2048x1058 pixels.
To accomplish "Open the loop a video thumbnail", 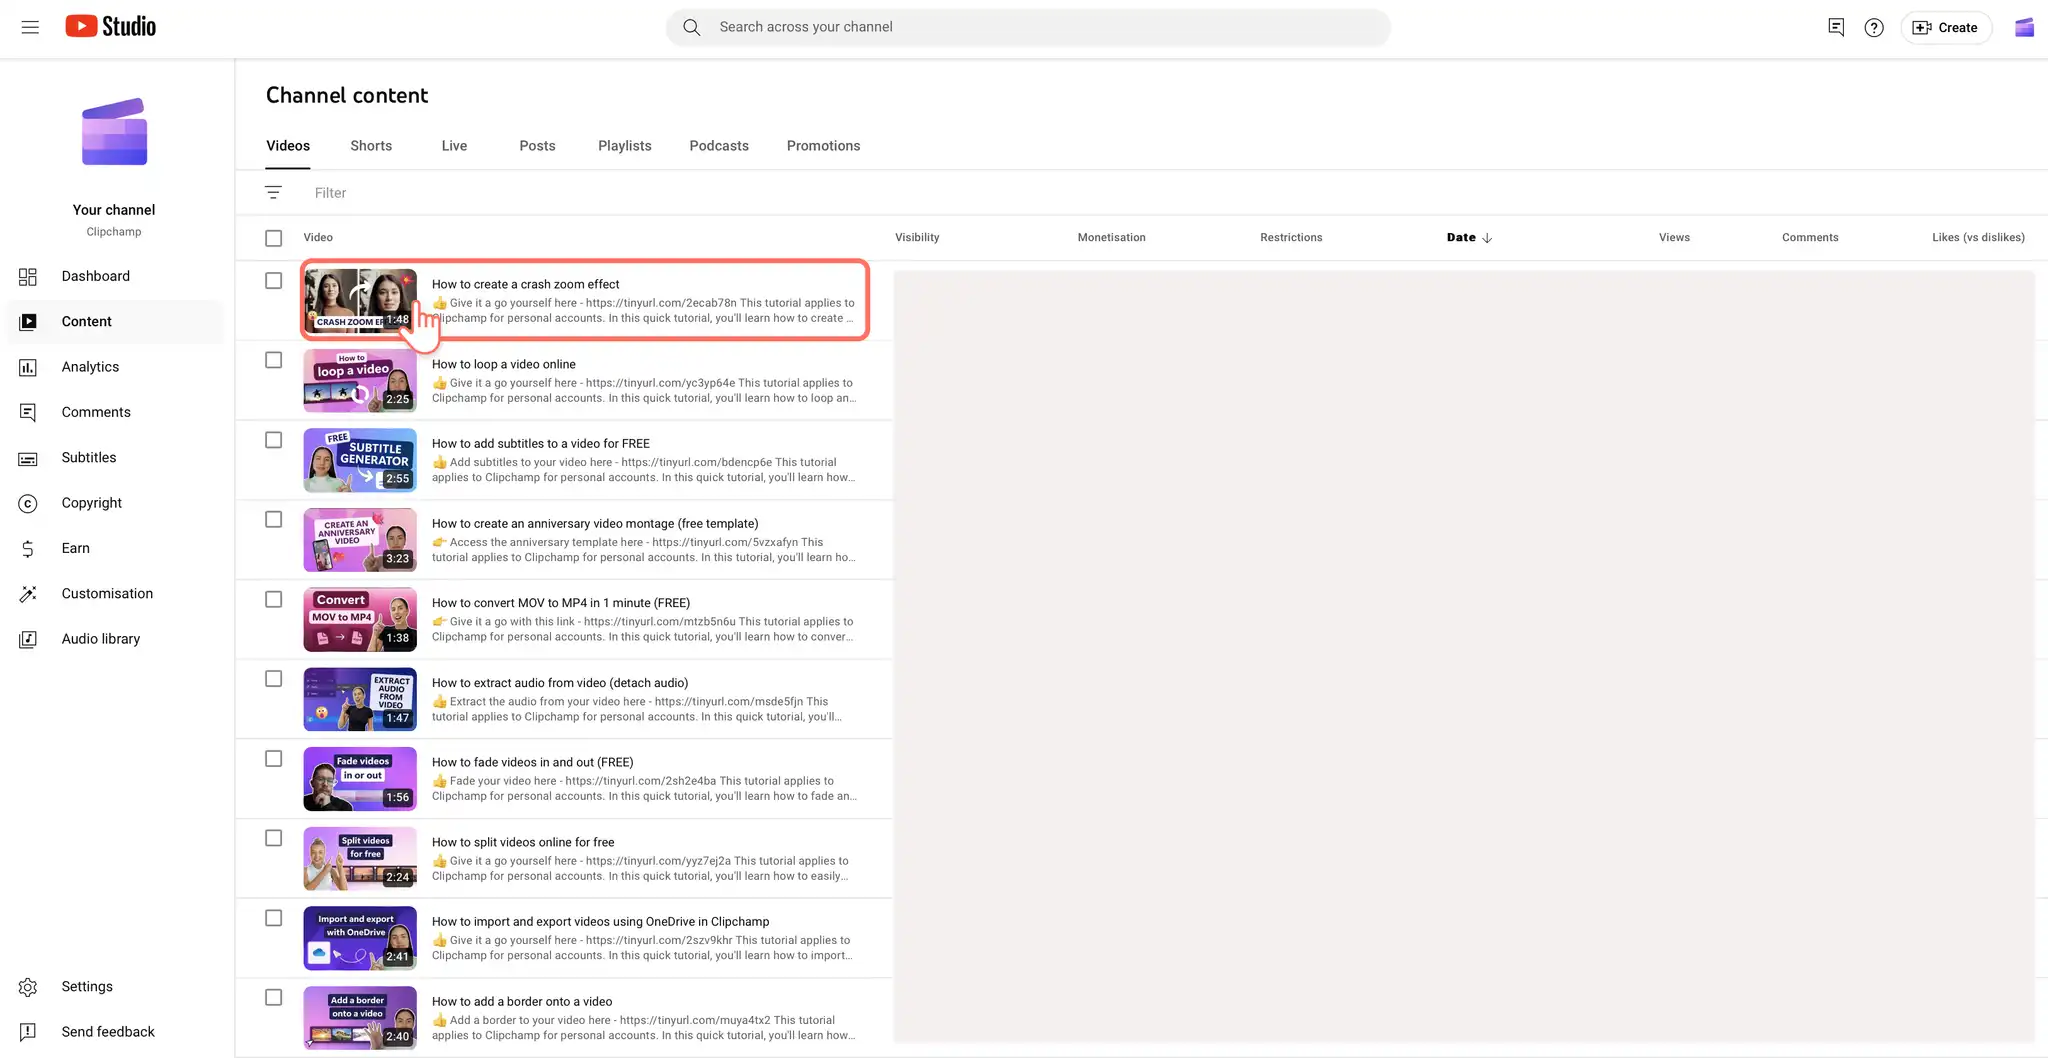I will pos(360,380).
